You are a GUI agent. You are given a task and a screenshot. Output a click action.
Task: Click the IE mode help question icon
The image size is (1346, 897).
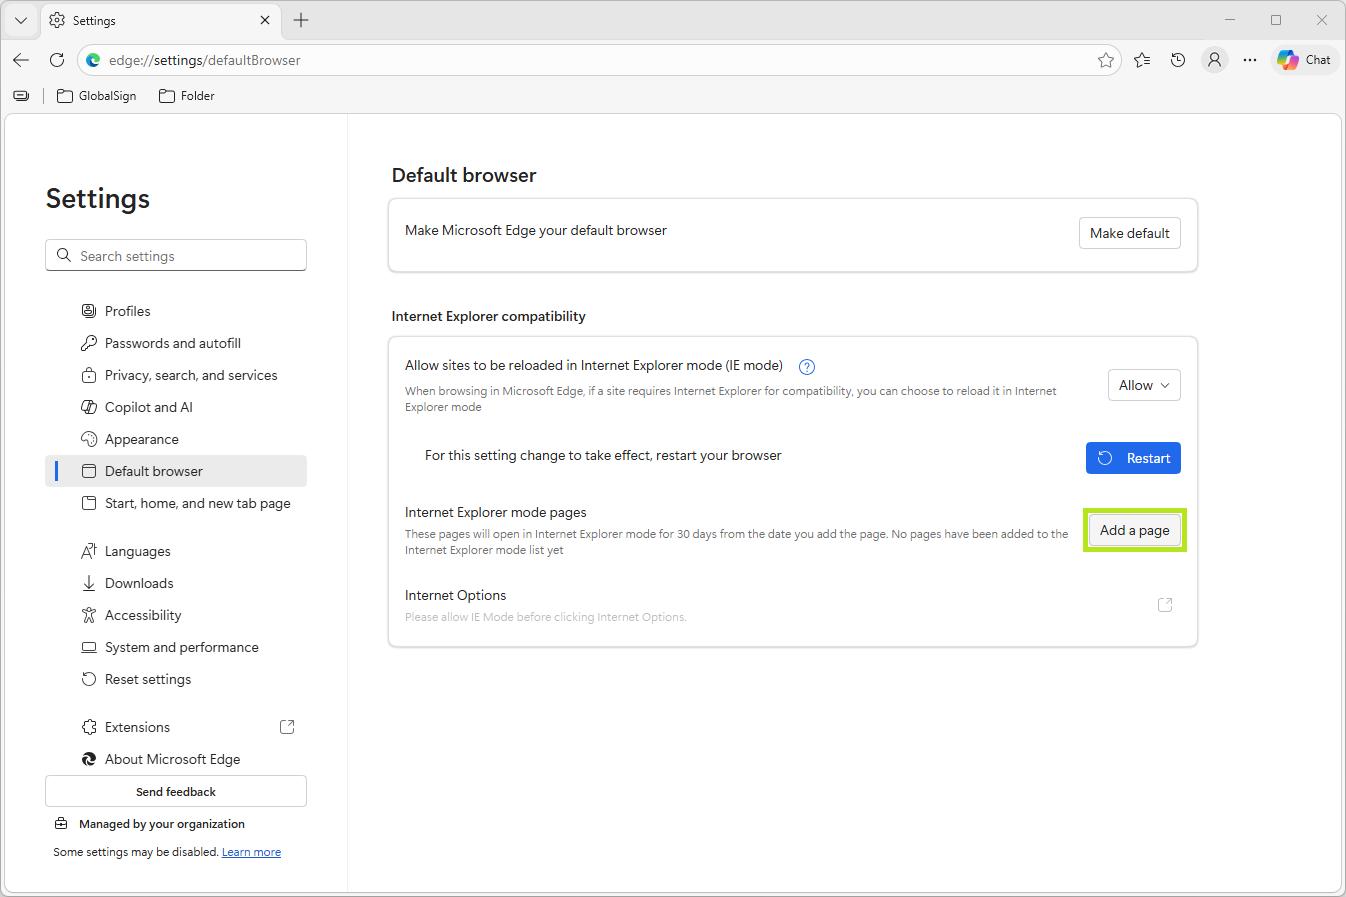tap(807, 366)
